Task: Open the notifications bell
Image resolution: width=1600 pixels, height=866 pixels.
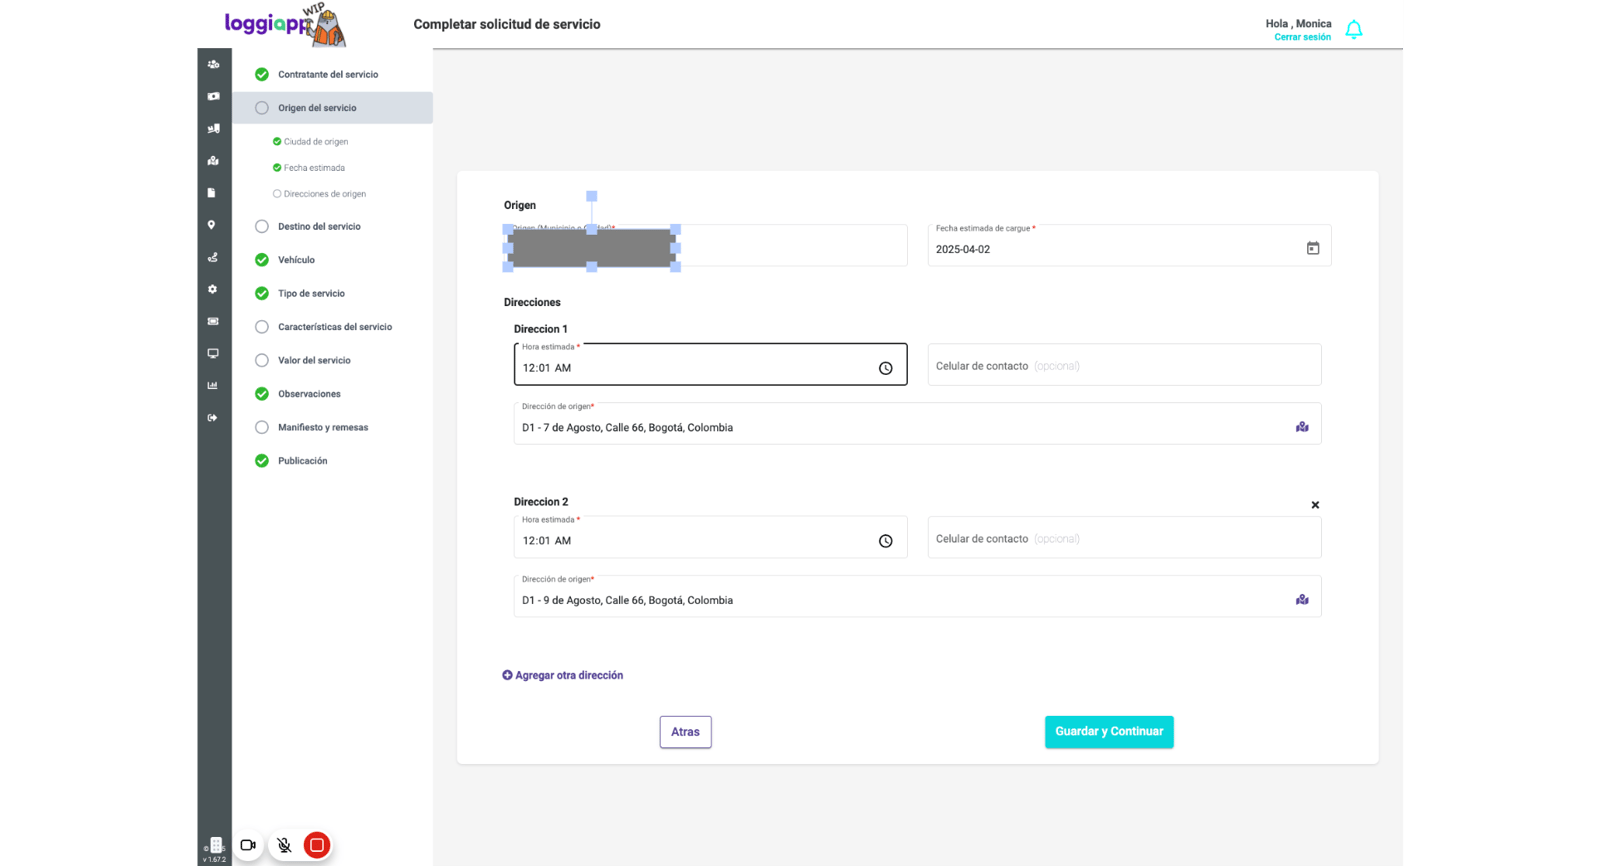Action: coord(1354,30)
